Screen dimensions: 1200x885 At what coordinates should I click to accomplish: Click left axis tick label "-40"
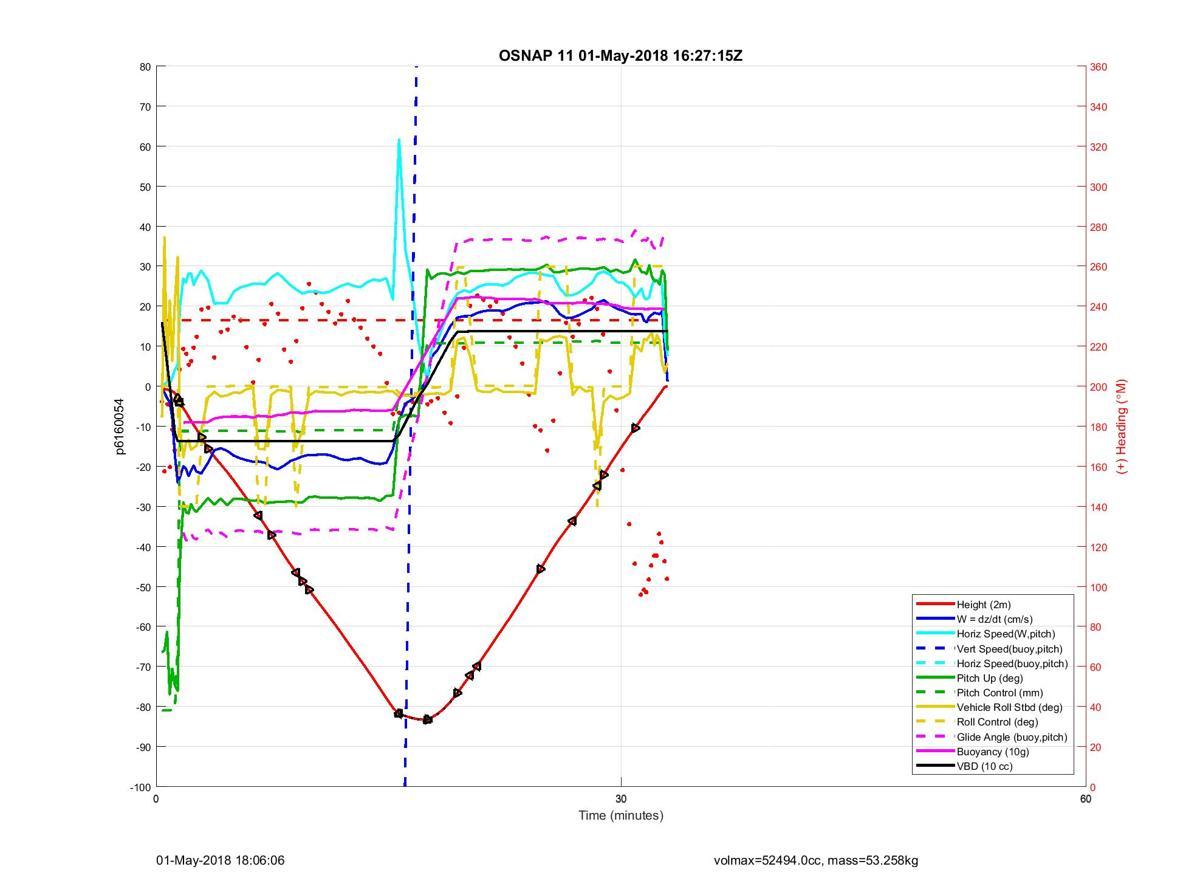[x=143, y=547]
